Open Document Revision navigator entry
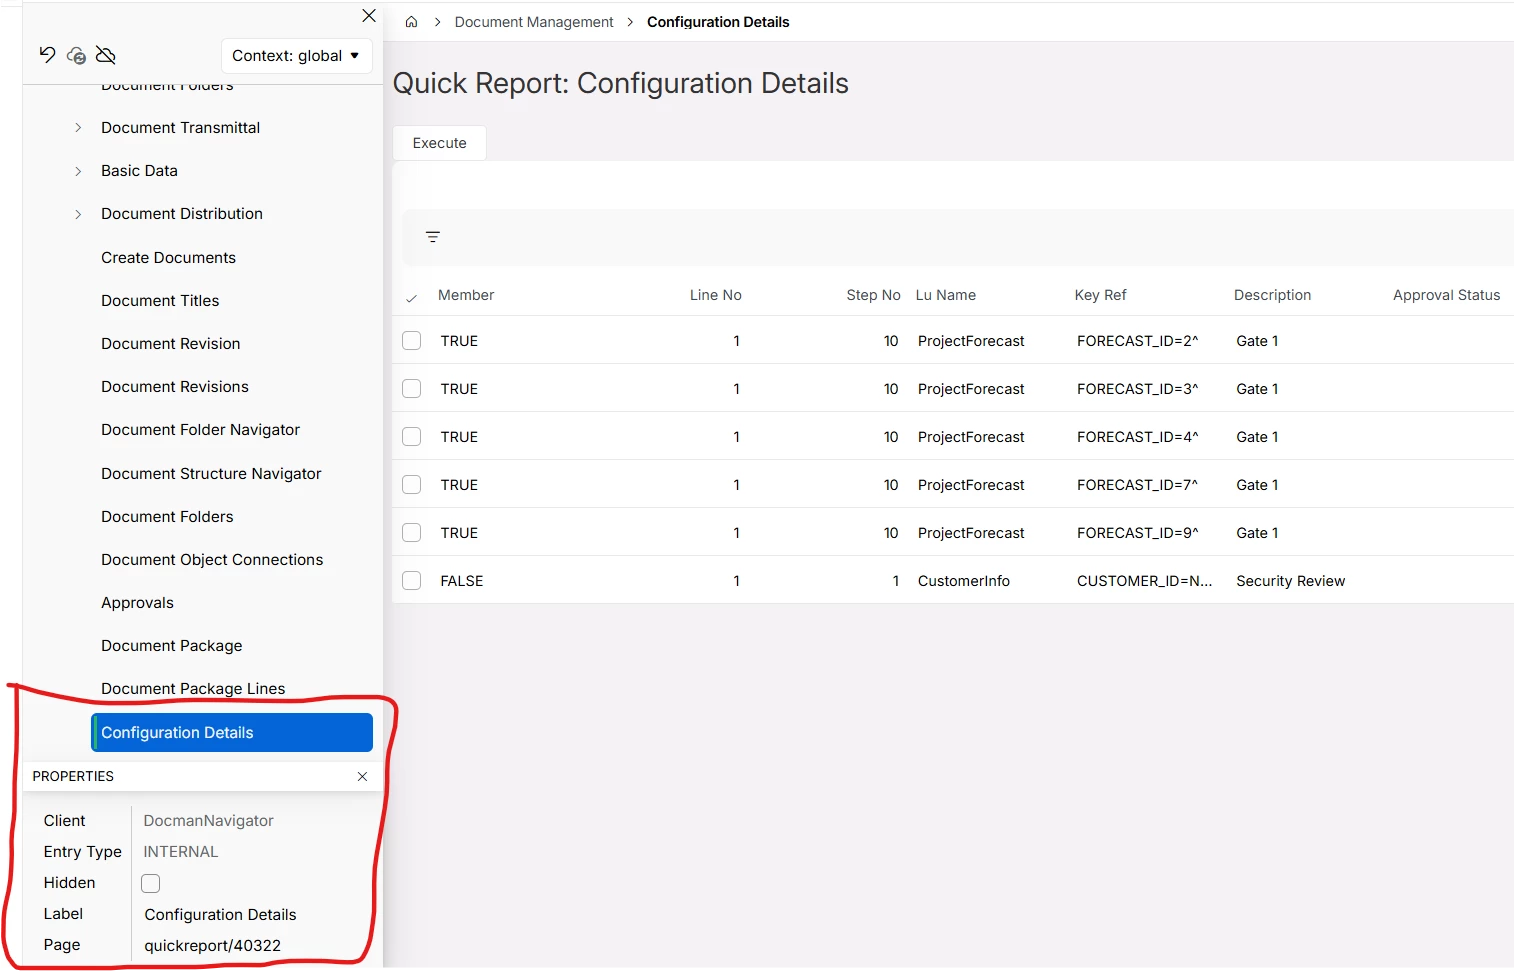1514x971 pixels. (x=171, y=344)
